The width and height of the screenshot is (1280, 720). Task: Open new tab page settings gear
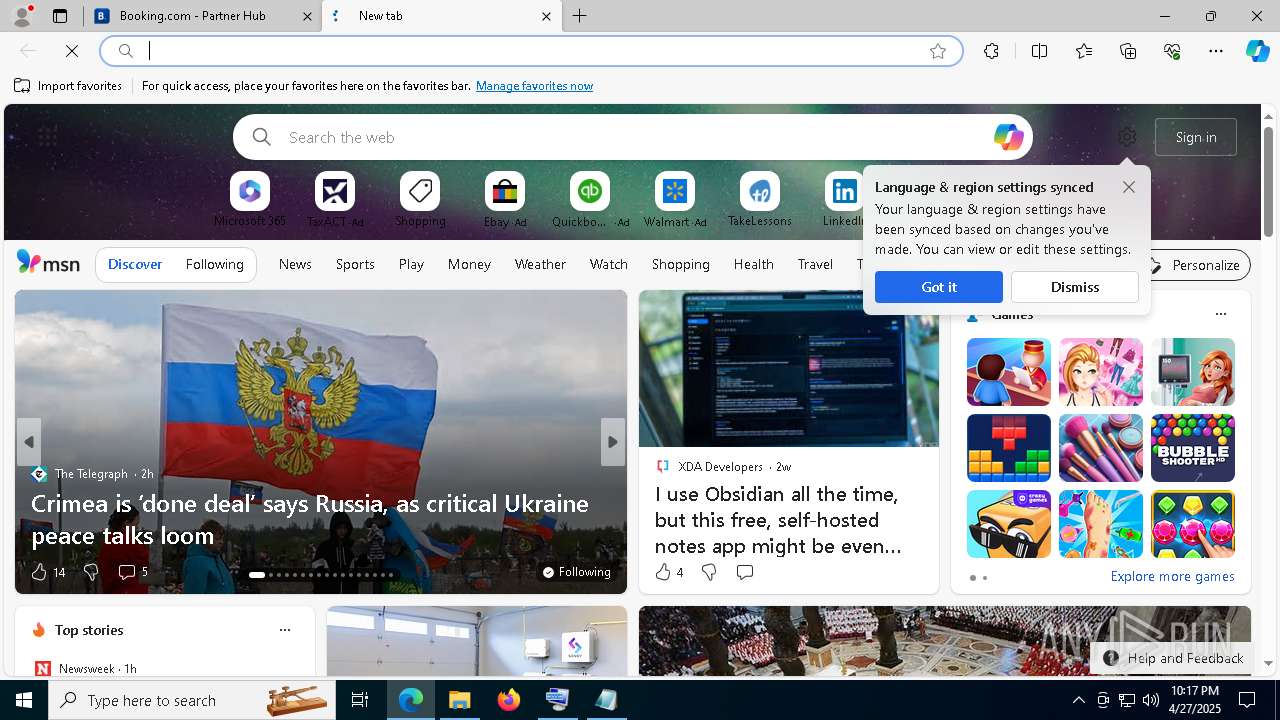pyautogui.click(x=1127, y=137)
